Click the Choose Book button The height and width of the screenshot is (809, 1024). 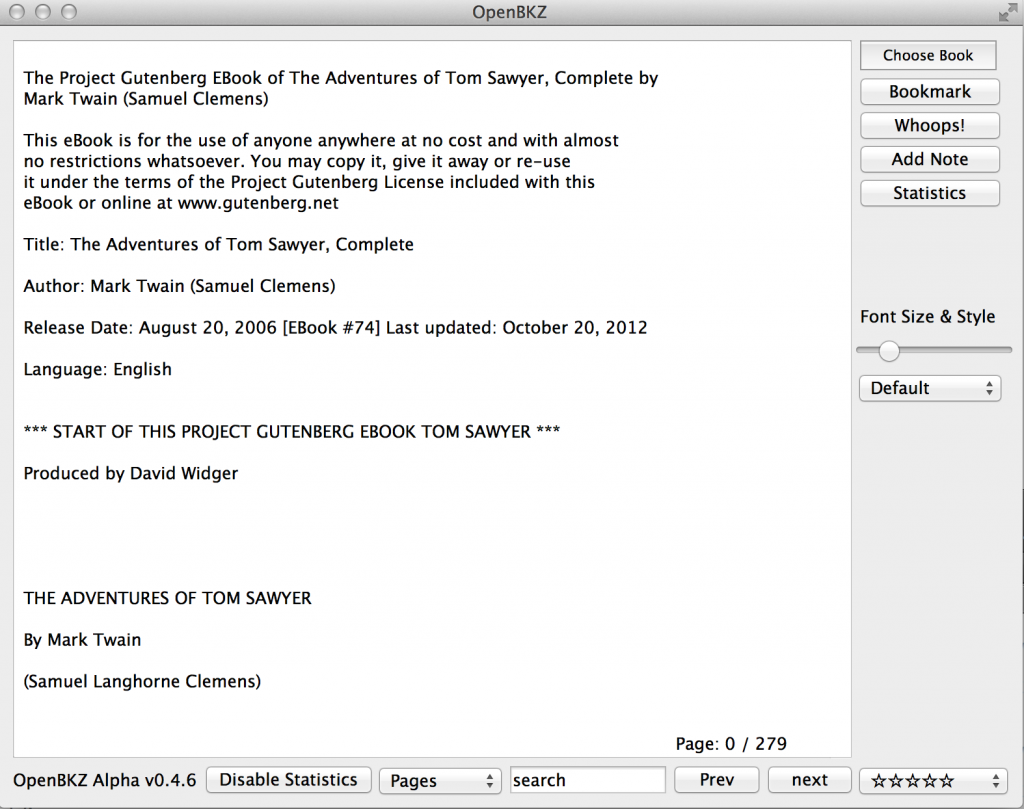(x=928, y=56)
